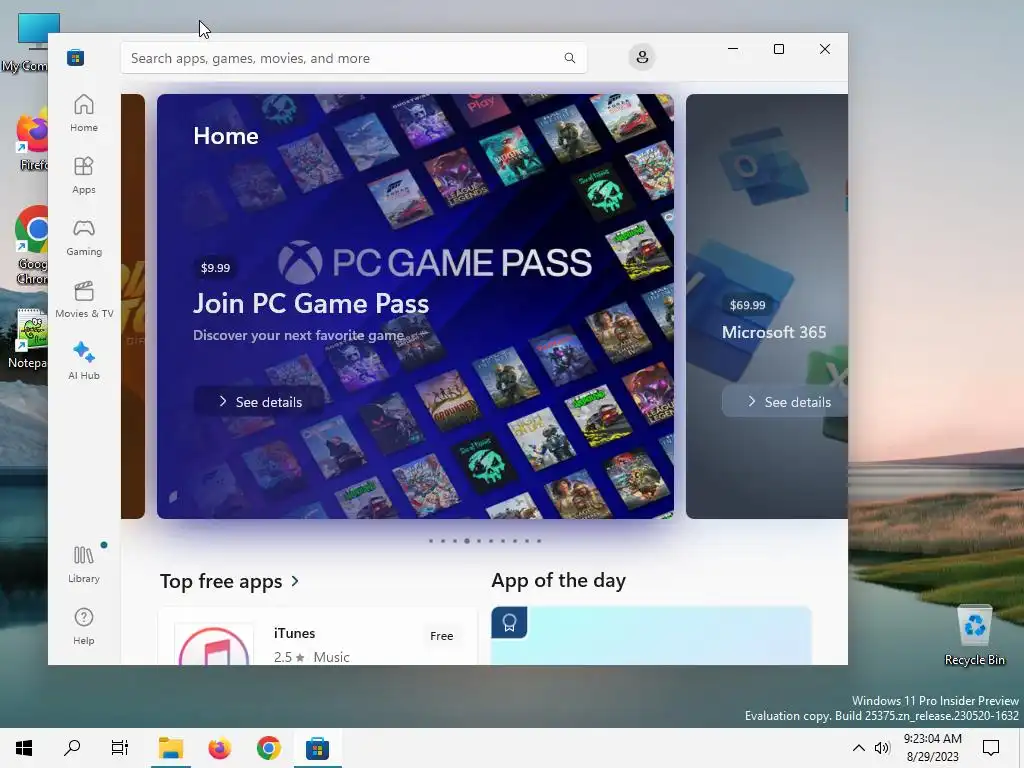Select the last carousel page dot
The height and width of the screenshot is (768, 1024).
click(x=539, y=541)
